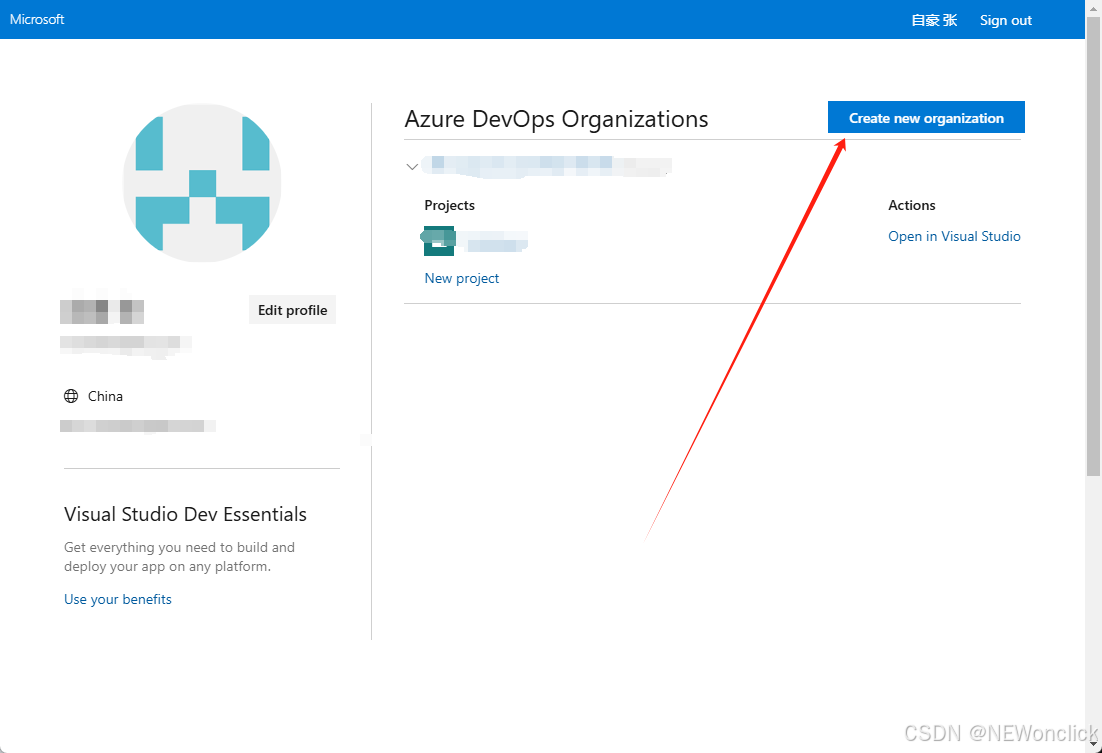
Task: Click the globe icon next to China
Action: tap(71, 396)
